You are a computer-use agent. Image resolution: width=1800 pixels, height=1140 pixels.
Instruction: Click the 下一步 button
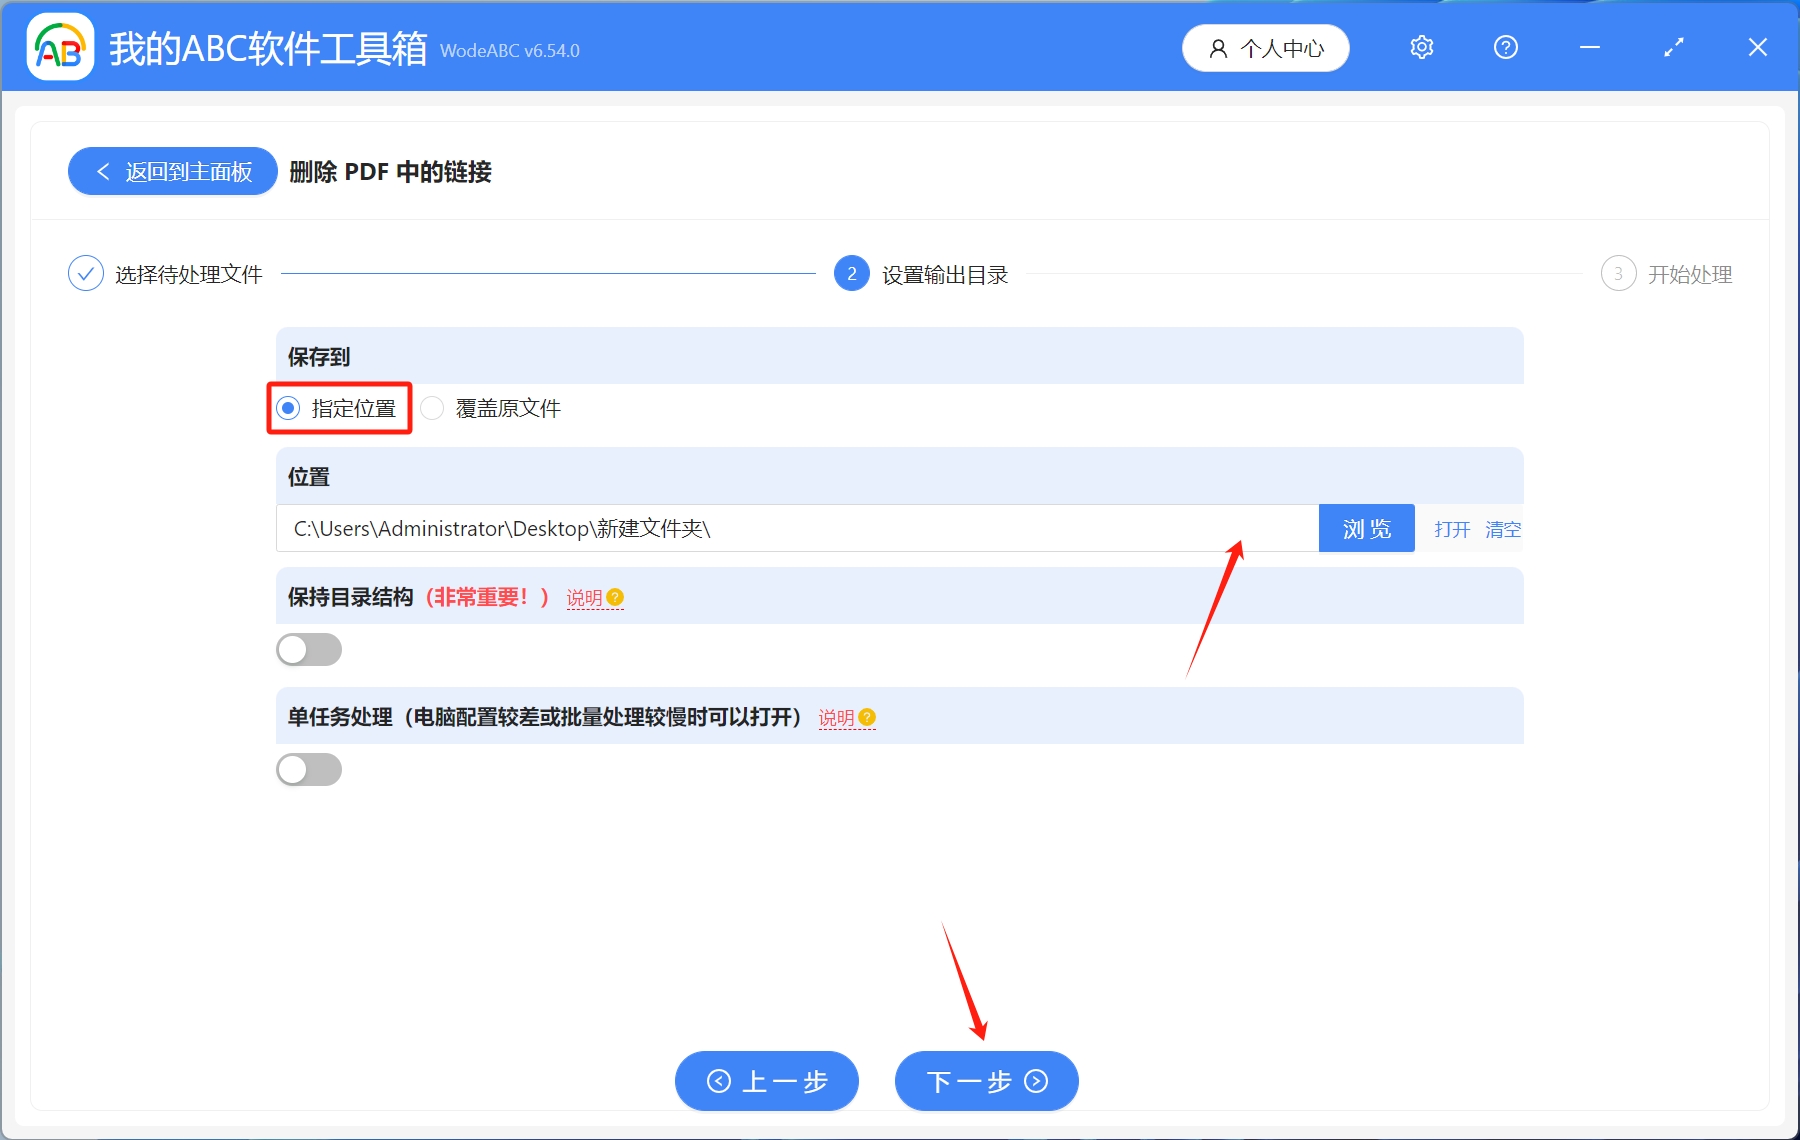point(985,1081)
